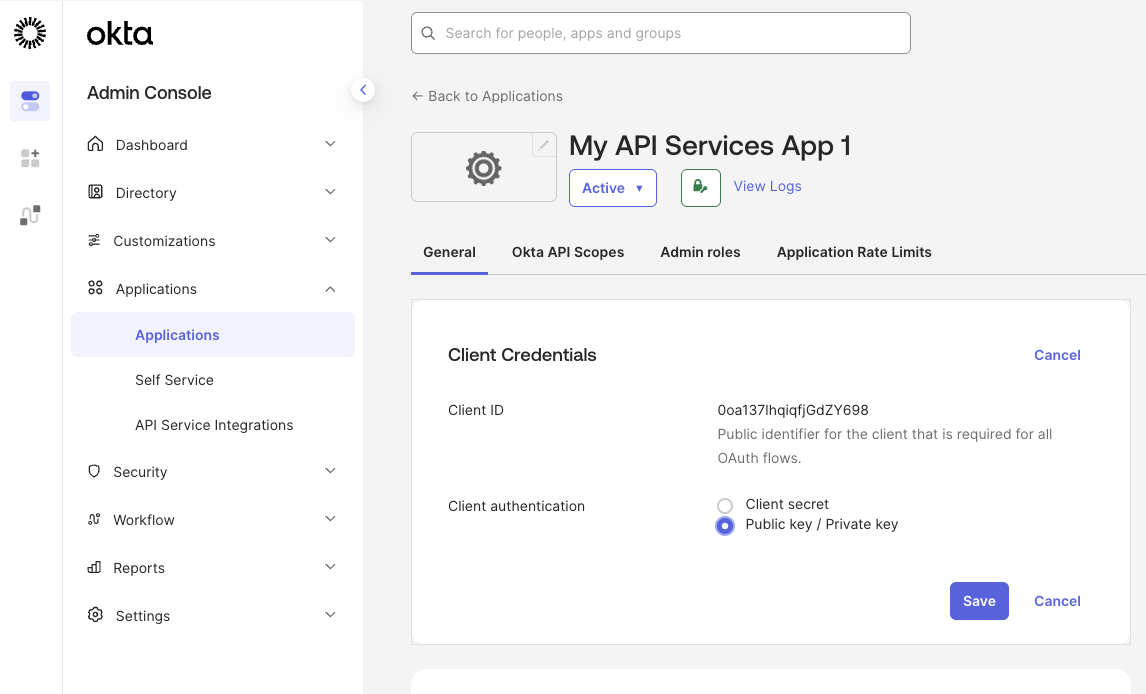The height and width of the screenshot is (694, 1146).
Task: Click the search magnifier icon
Action: tap(428, 33)
